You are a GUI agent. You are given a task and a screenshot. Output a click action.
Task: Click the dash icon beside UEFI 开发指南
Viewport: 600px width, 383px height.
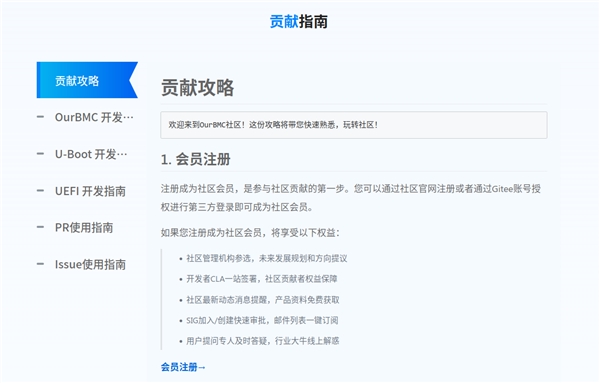click(x=40, y=191)
